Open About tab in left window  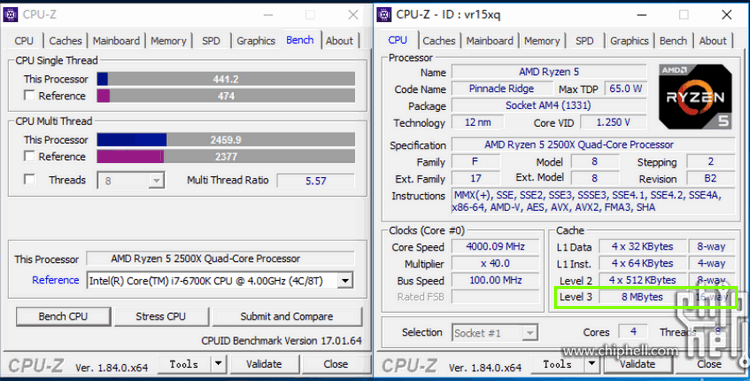(340, 41)
